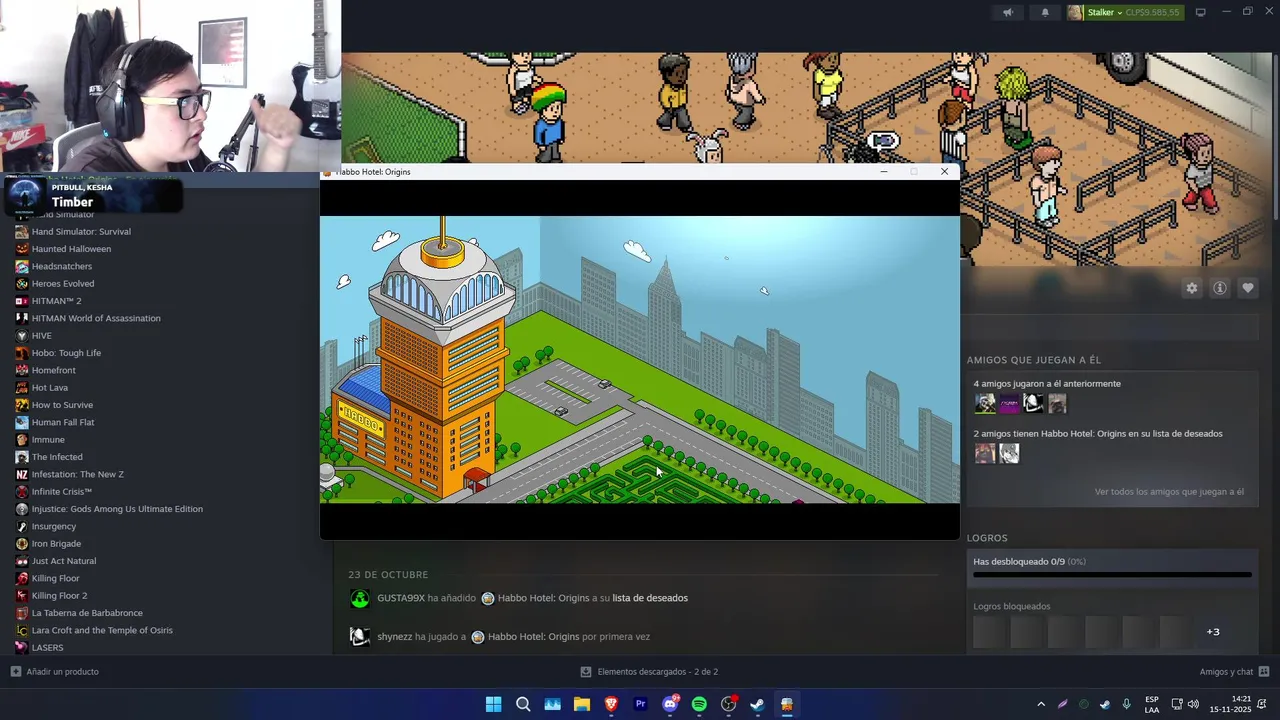Click Steam library page scrollbar
The image size is (1280, 720).
pyautogui.click(x=1274, y=135)
